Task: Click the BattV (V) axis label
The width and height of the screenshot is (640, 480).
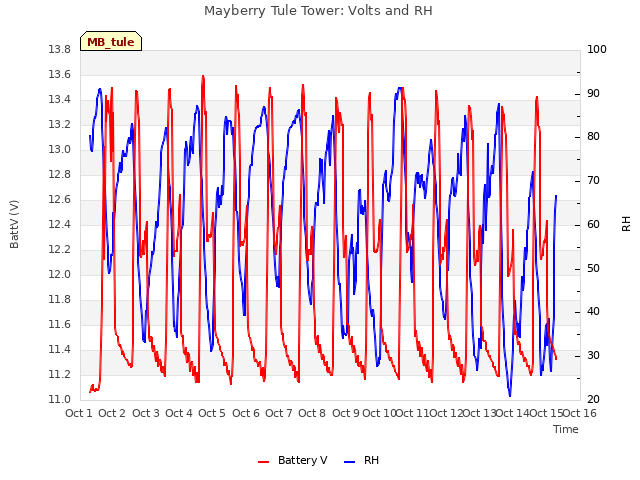Action: point(14,224)
